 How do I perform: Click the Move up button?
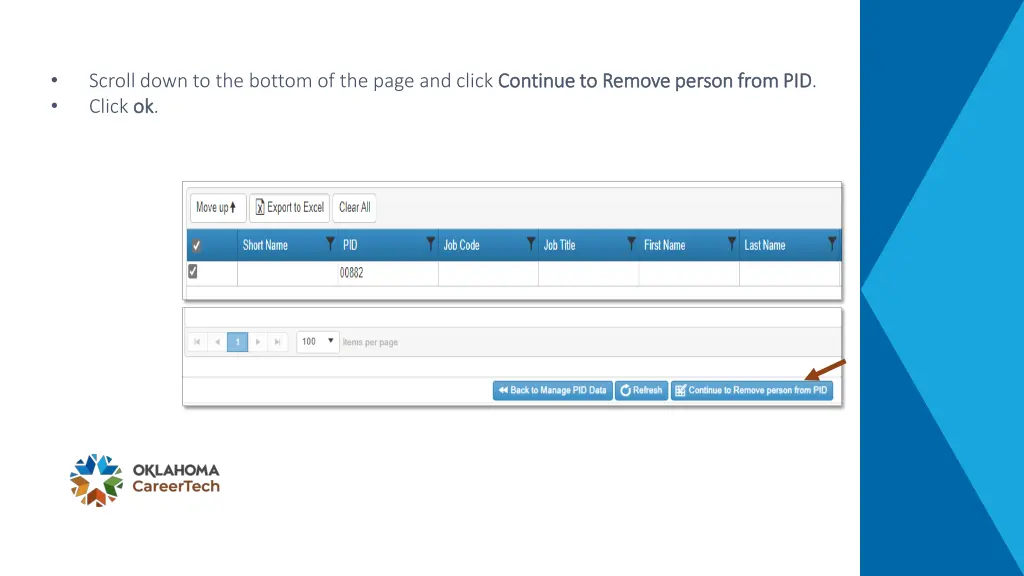[x=217, y=208]
